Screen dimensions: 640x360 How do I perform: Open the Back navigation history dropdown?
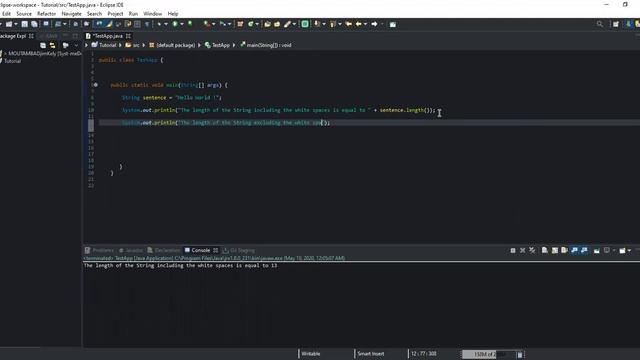[x=365, y=24]
